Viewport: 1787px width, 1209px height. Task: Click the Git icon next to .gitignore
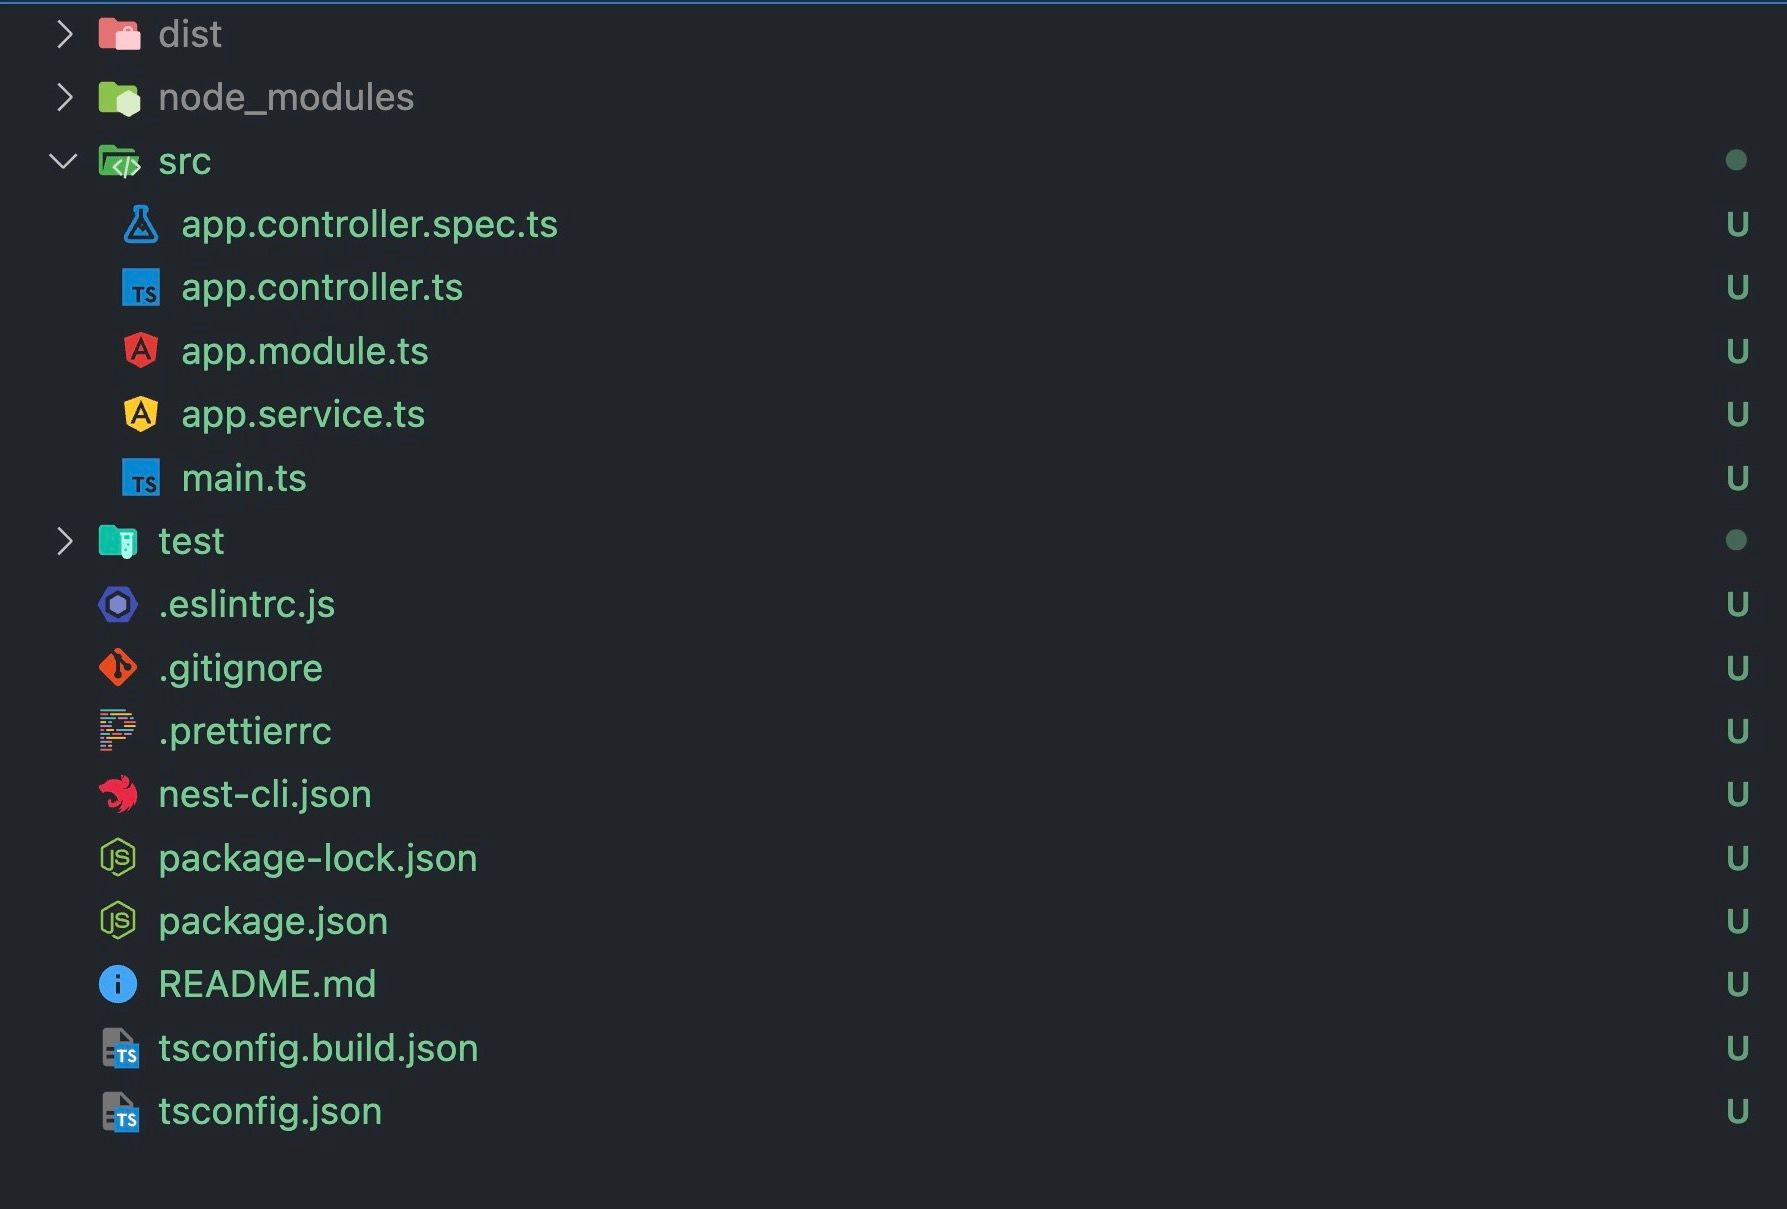[x=117, y=668]
